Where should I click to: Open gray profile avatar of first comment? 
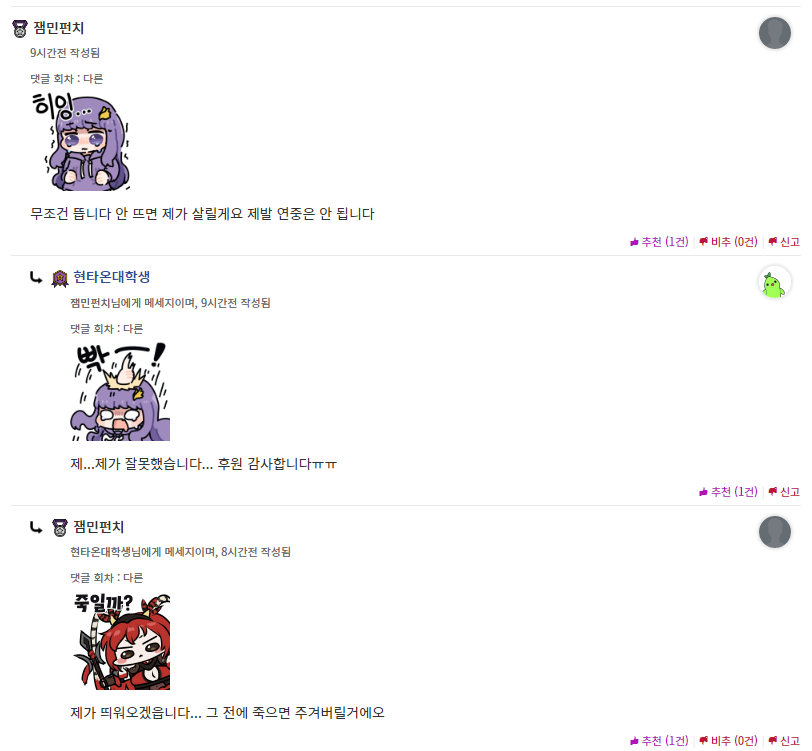tap(775, 33)
